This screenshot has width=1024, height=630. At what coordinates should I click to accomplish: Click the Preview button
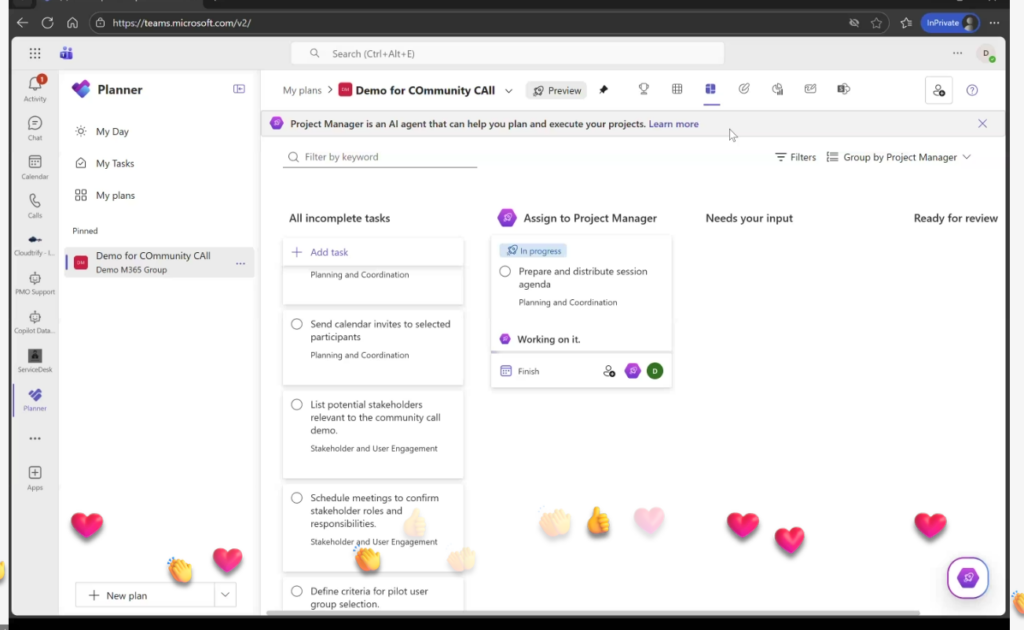(557, 91)
